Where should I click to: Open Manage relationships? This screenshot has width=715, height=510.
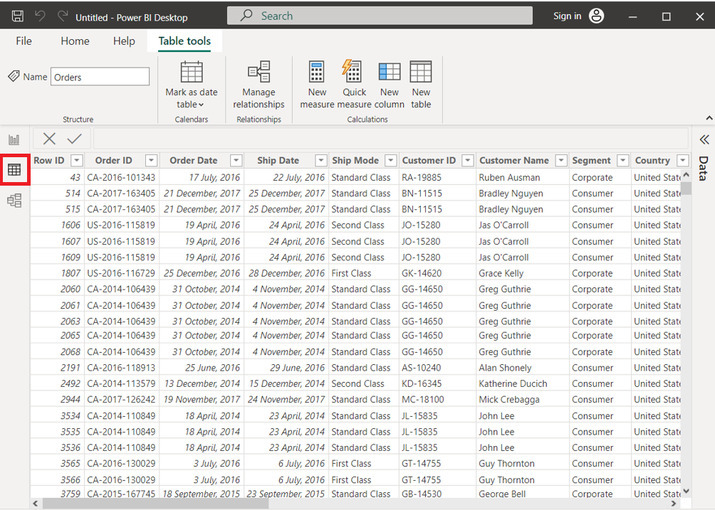[x=259, y=72]
